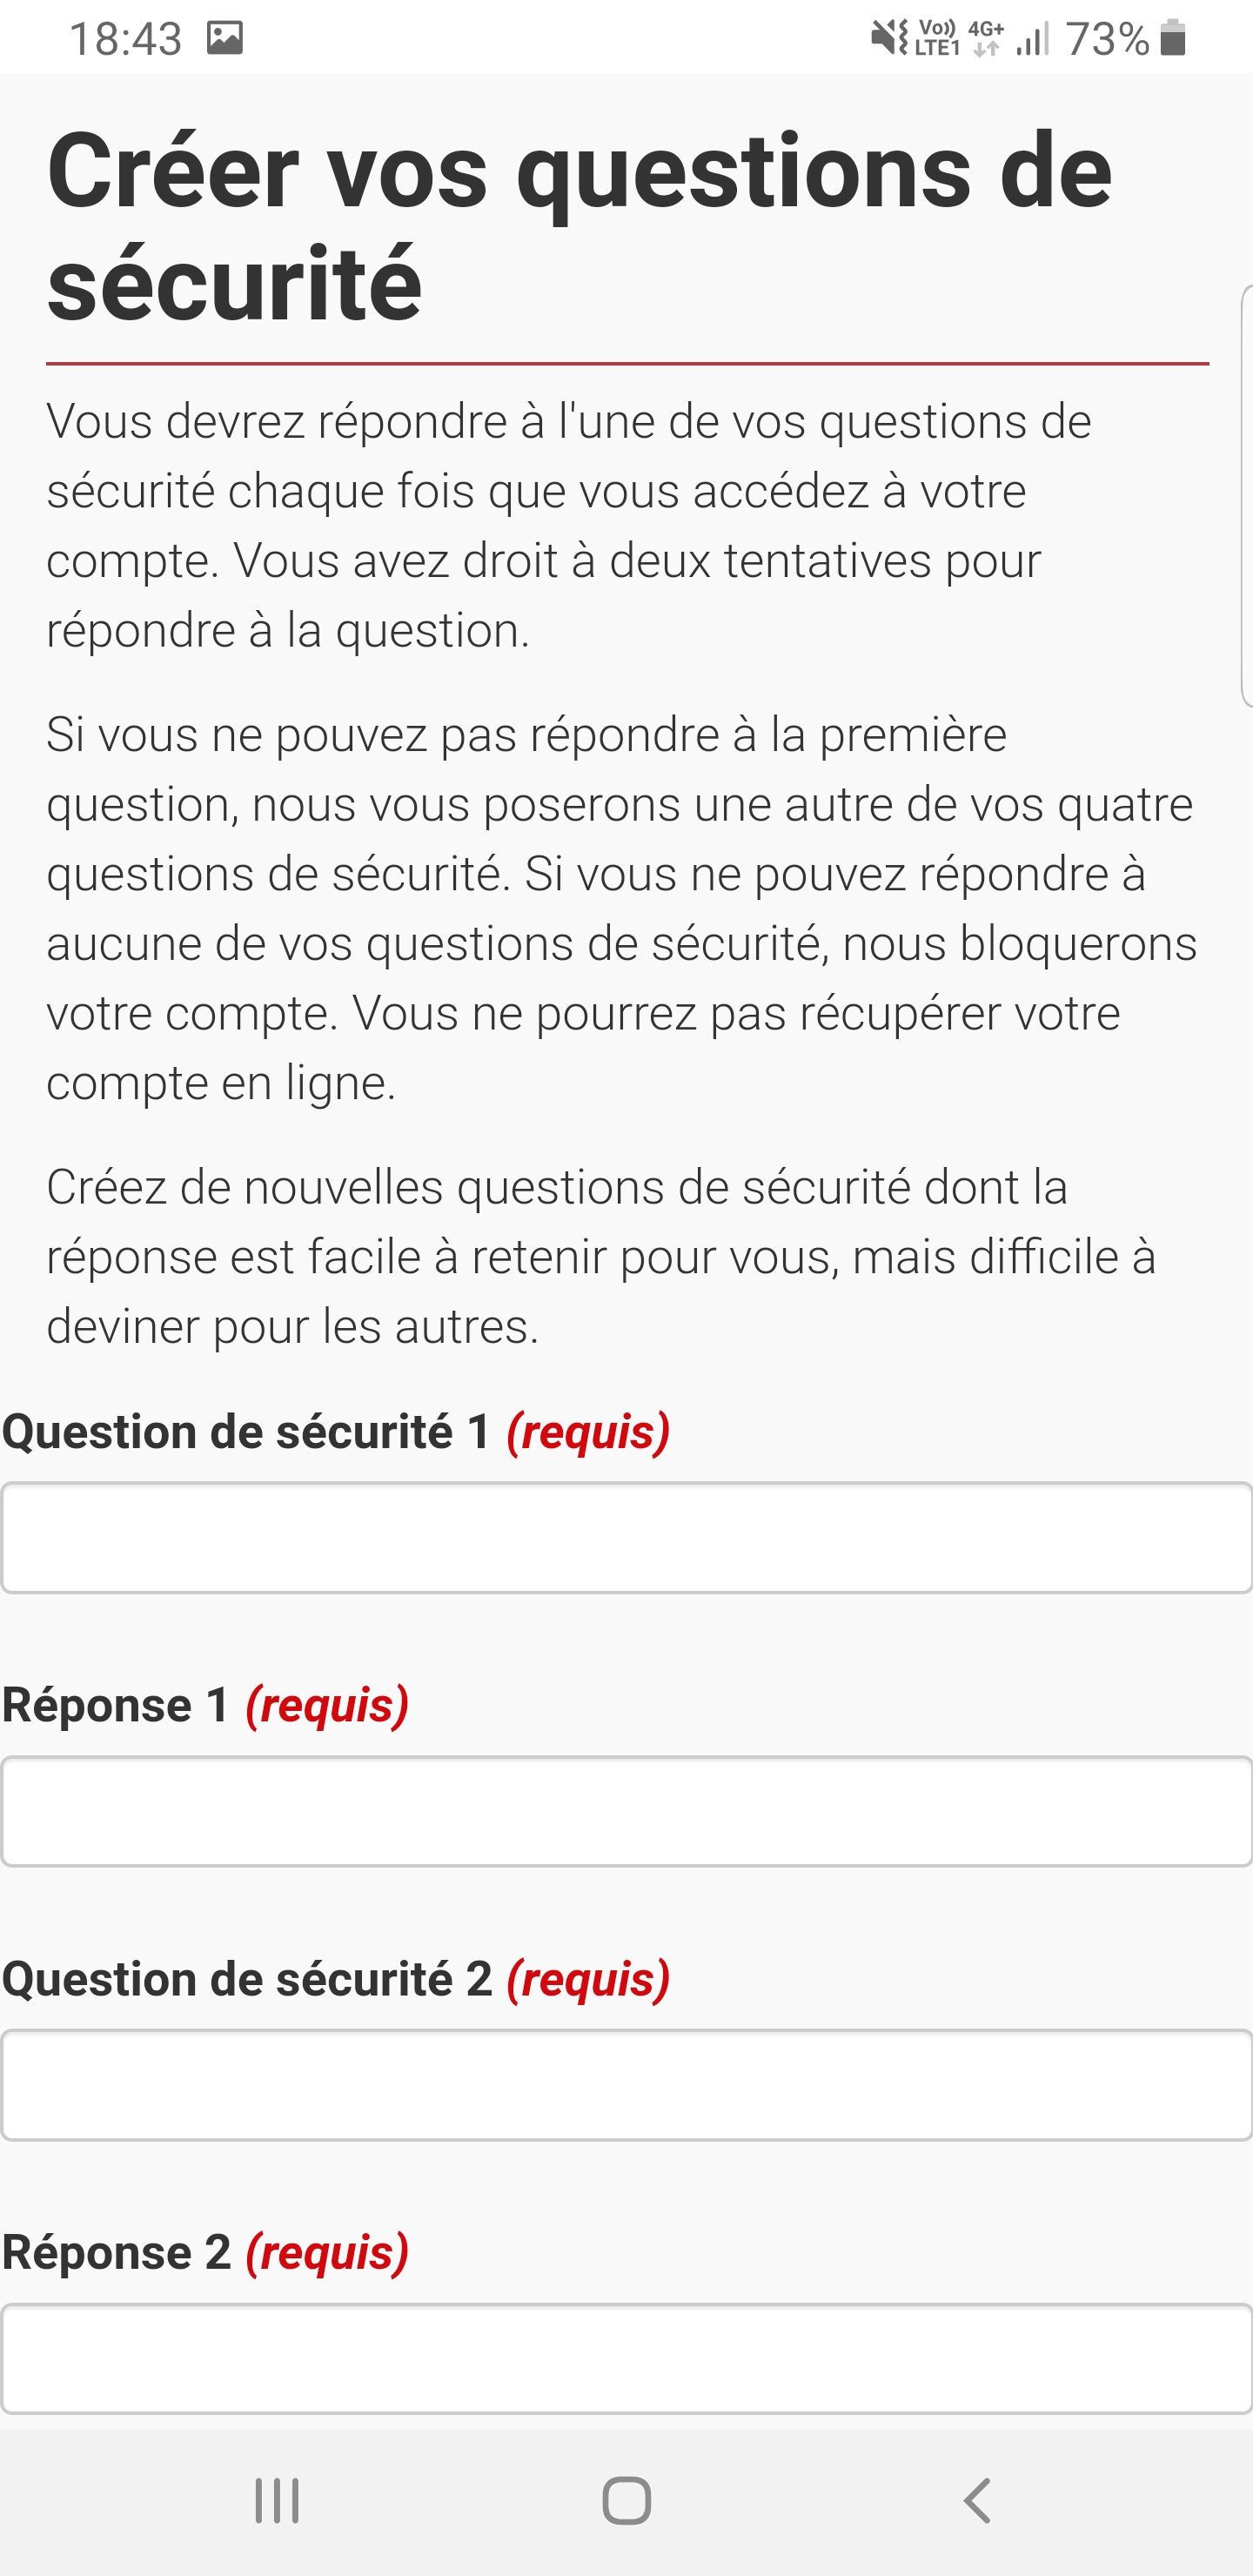Open recent apps with navigation bar button
This screenshot has width=1253, height=2576.
(x=277, y=2500)
